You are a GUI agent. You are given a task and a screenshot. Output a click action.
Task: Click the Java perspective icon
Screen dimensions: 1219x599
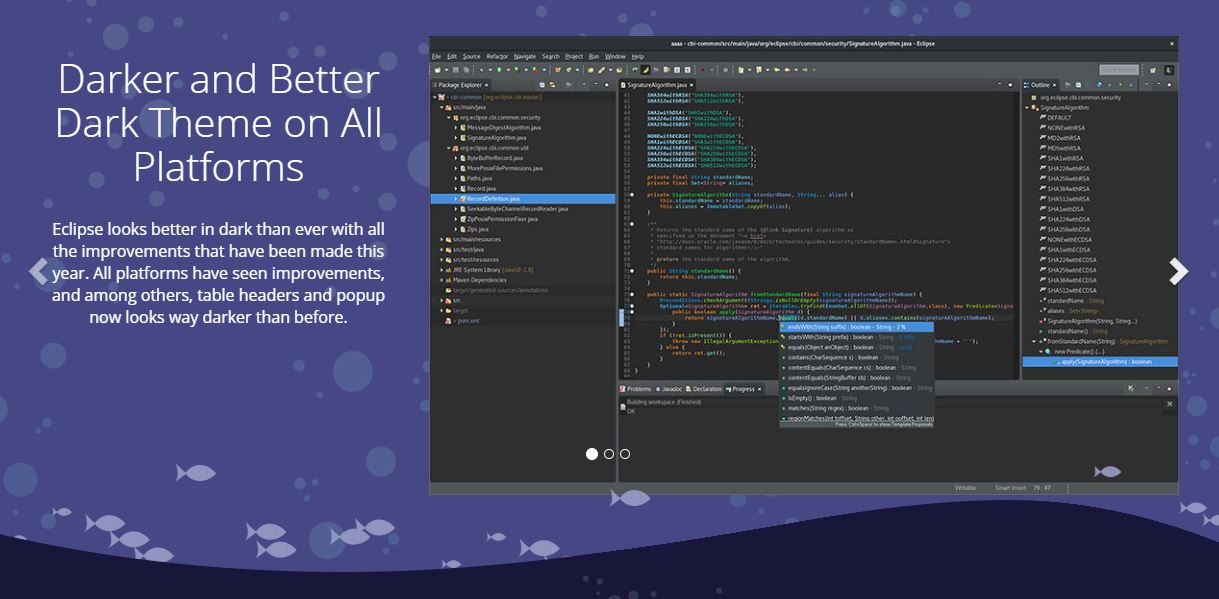(1167, 70)
